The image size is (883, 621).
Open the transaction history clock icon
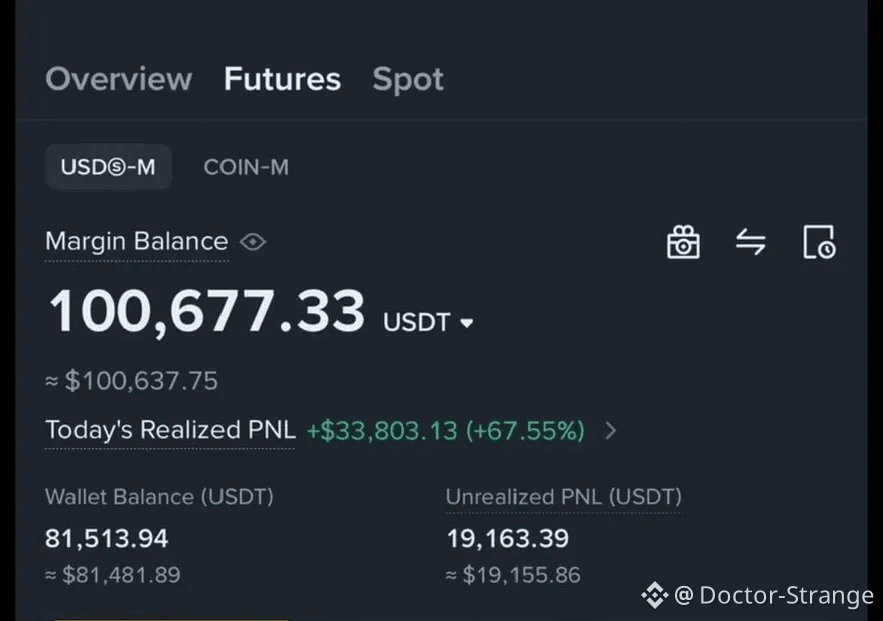pyautogui.click(x=819, y=242)
